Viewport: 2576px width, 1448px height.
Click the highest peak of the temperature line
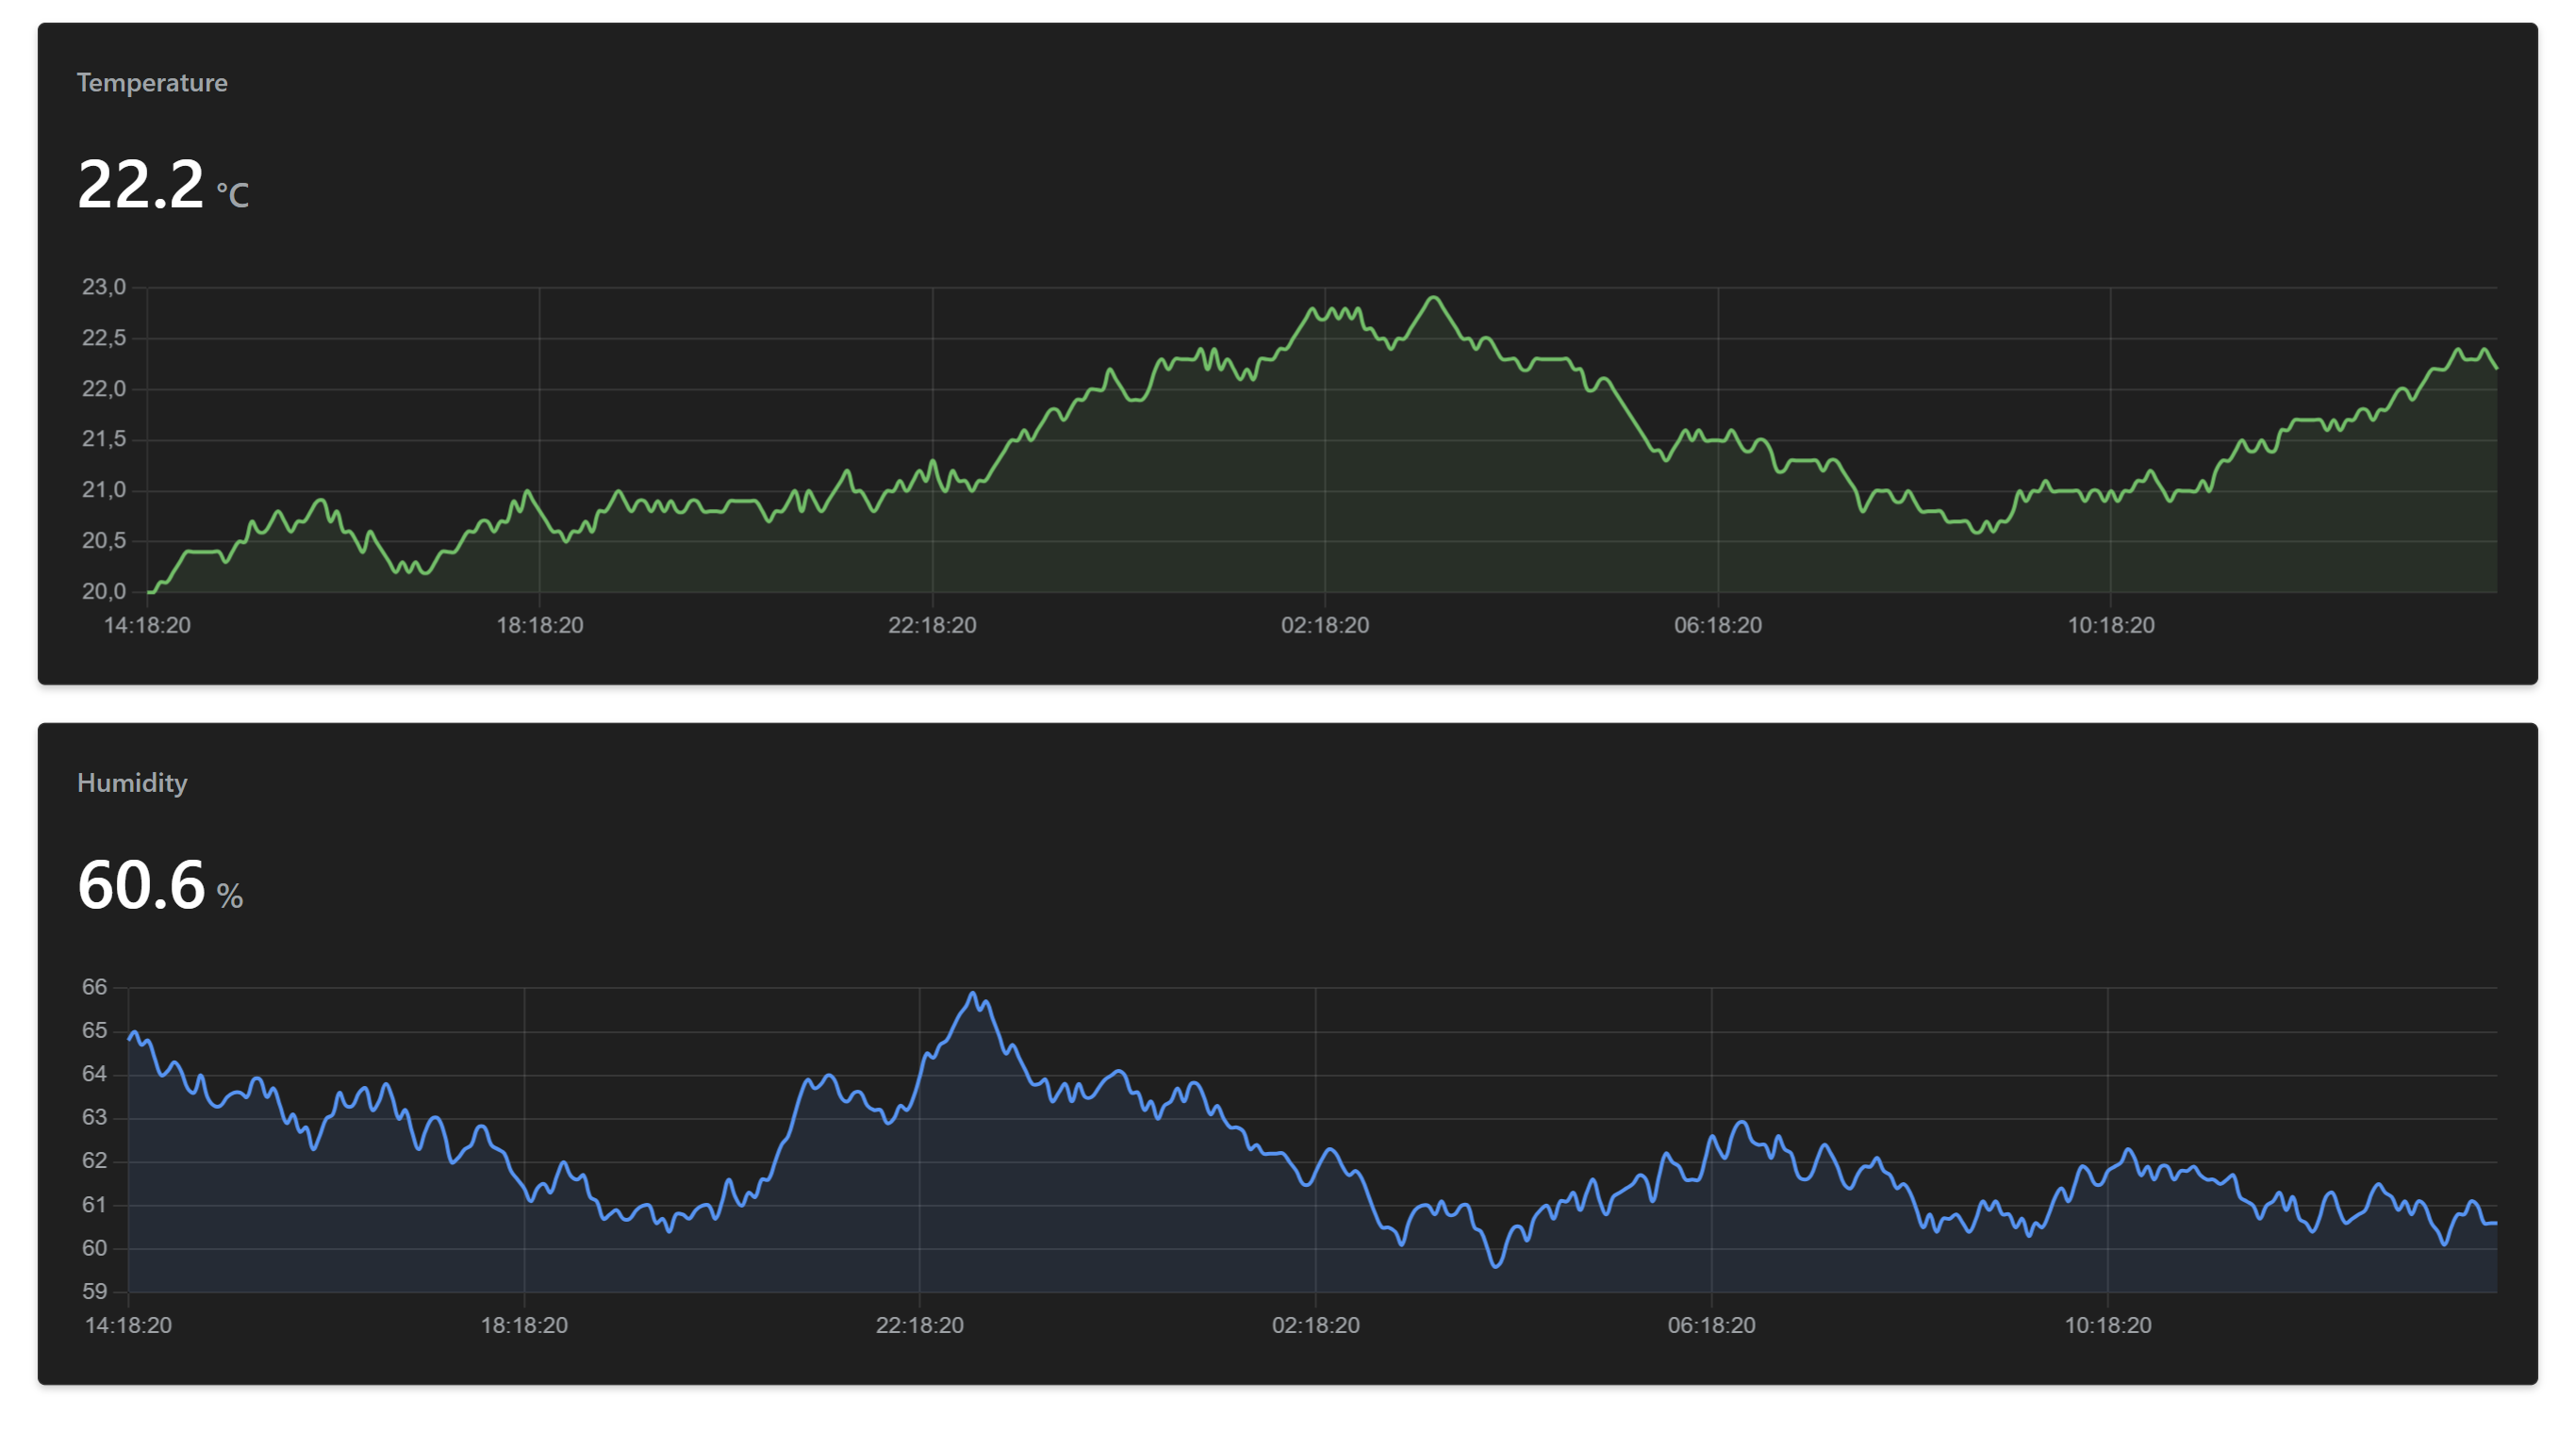tap(1434, 298)
